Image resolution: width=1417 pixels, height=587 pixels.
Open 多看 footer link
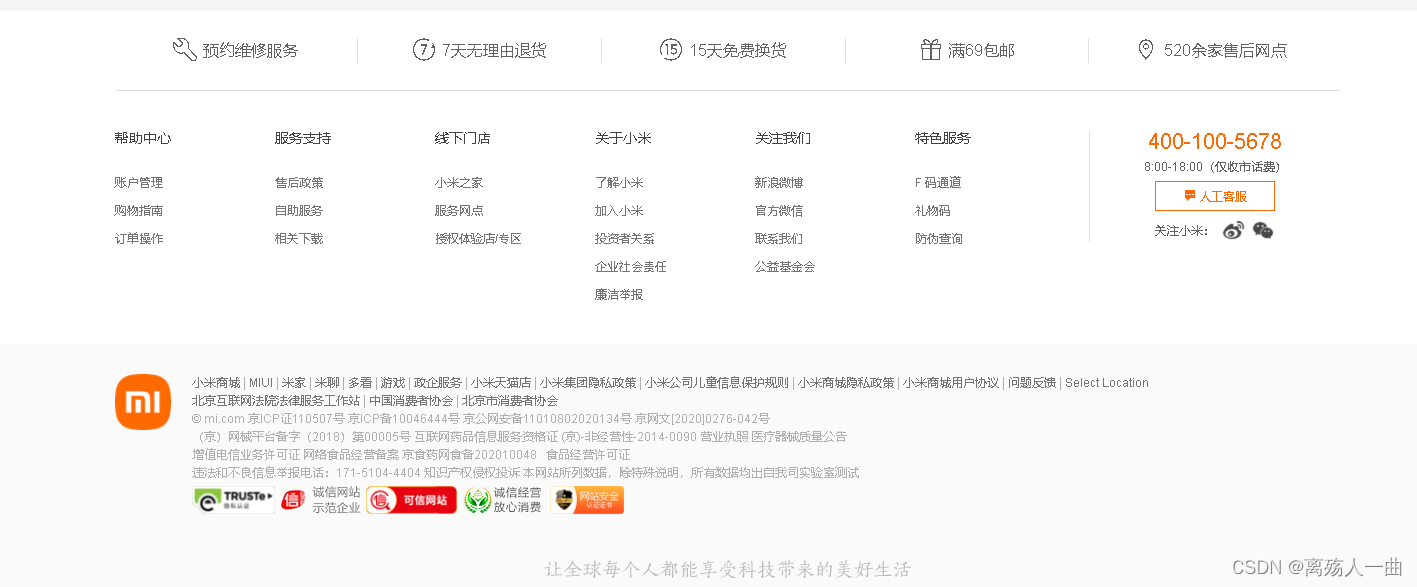360,383
